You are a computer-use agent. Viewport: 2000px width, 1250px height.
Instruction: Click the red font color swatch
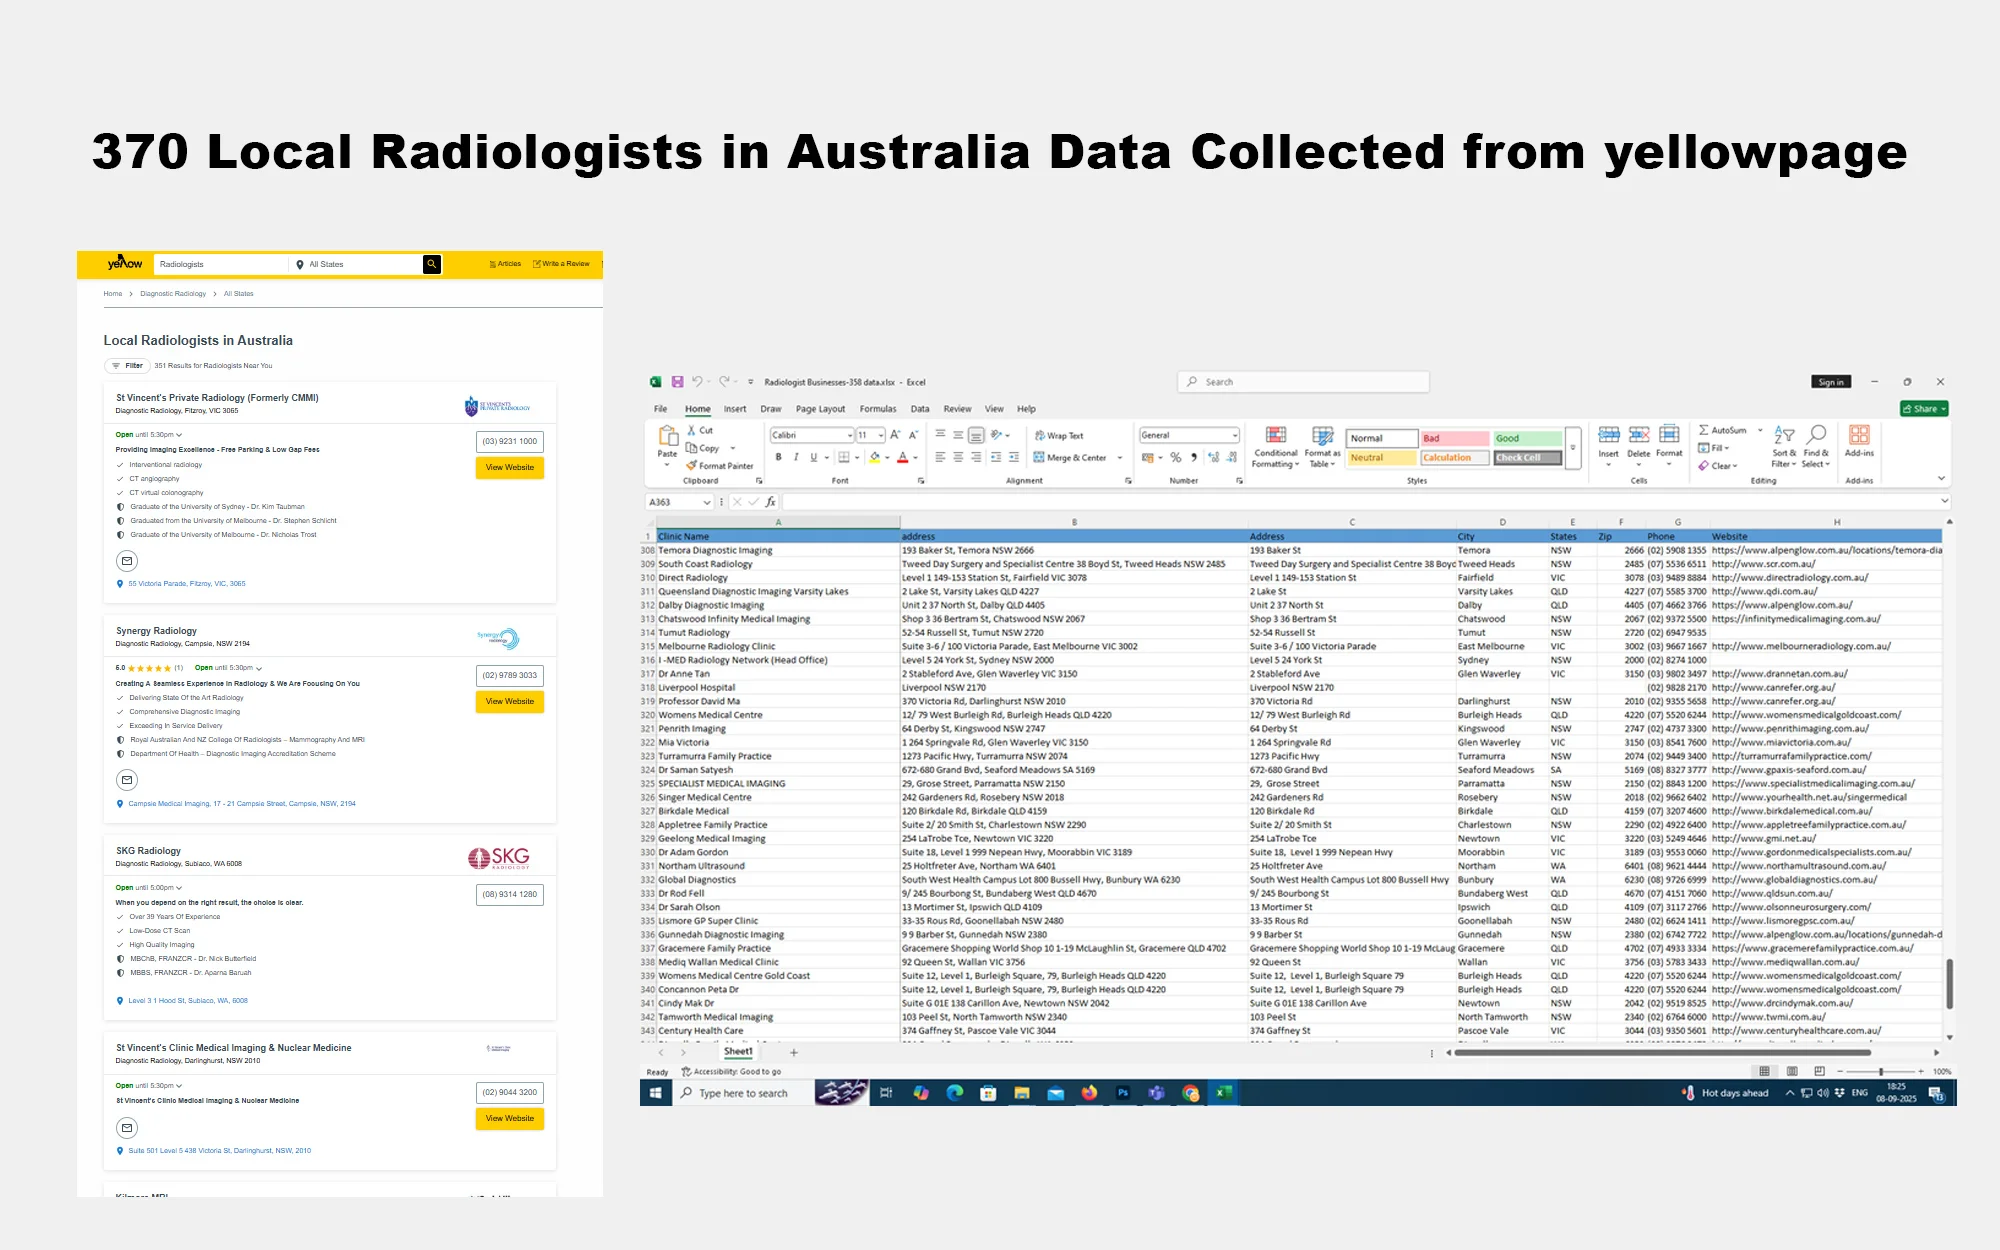pos(902,458)
